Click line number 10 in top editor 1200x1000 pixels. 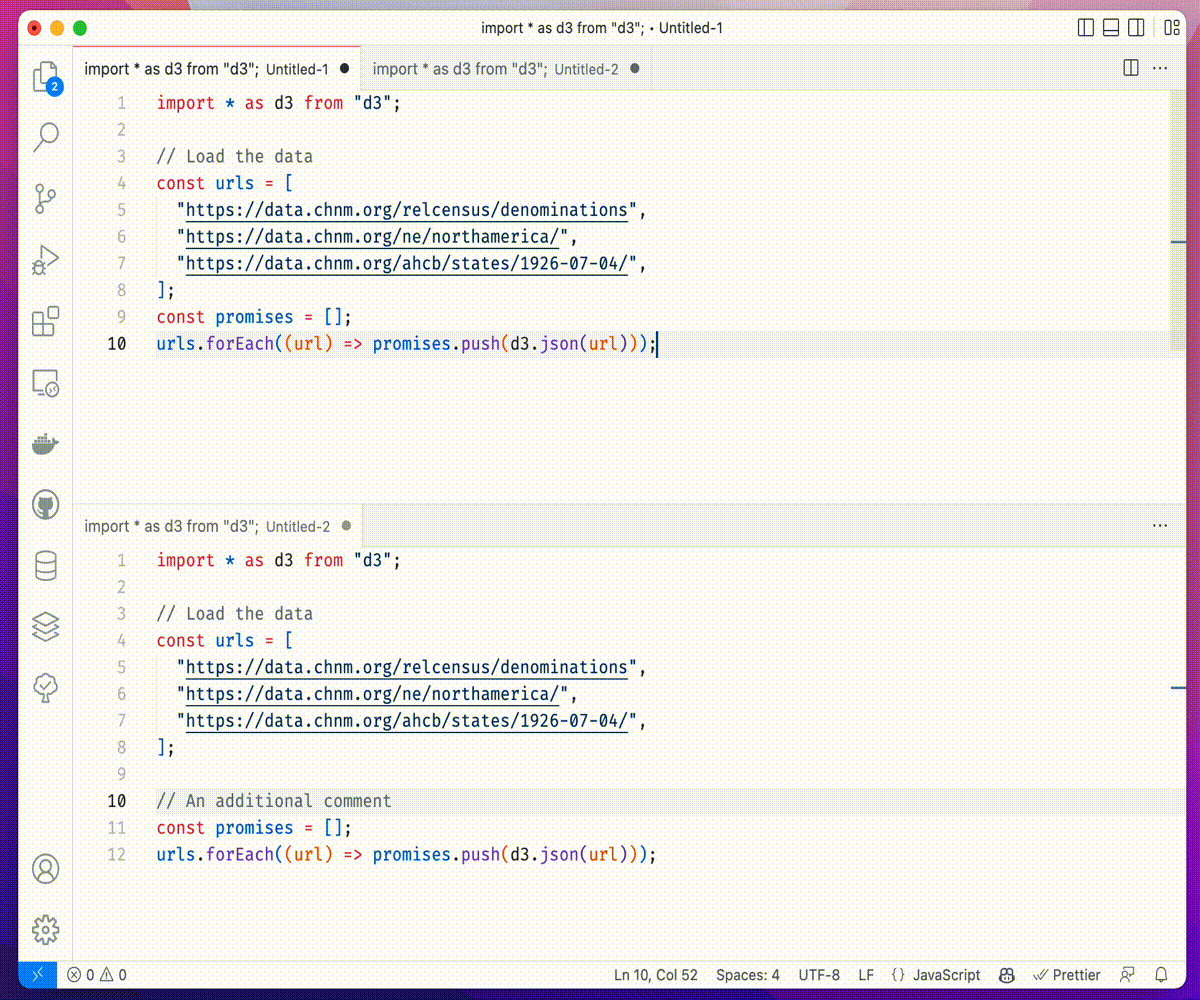pyautogui.click(x=116, y=344)
